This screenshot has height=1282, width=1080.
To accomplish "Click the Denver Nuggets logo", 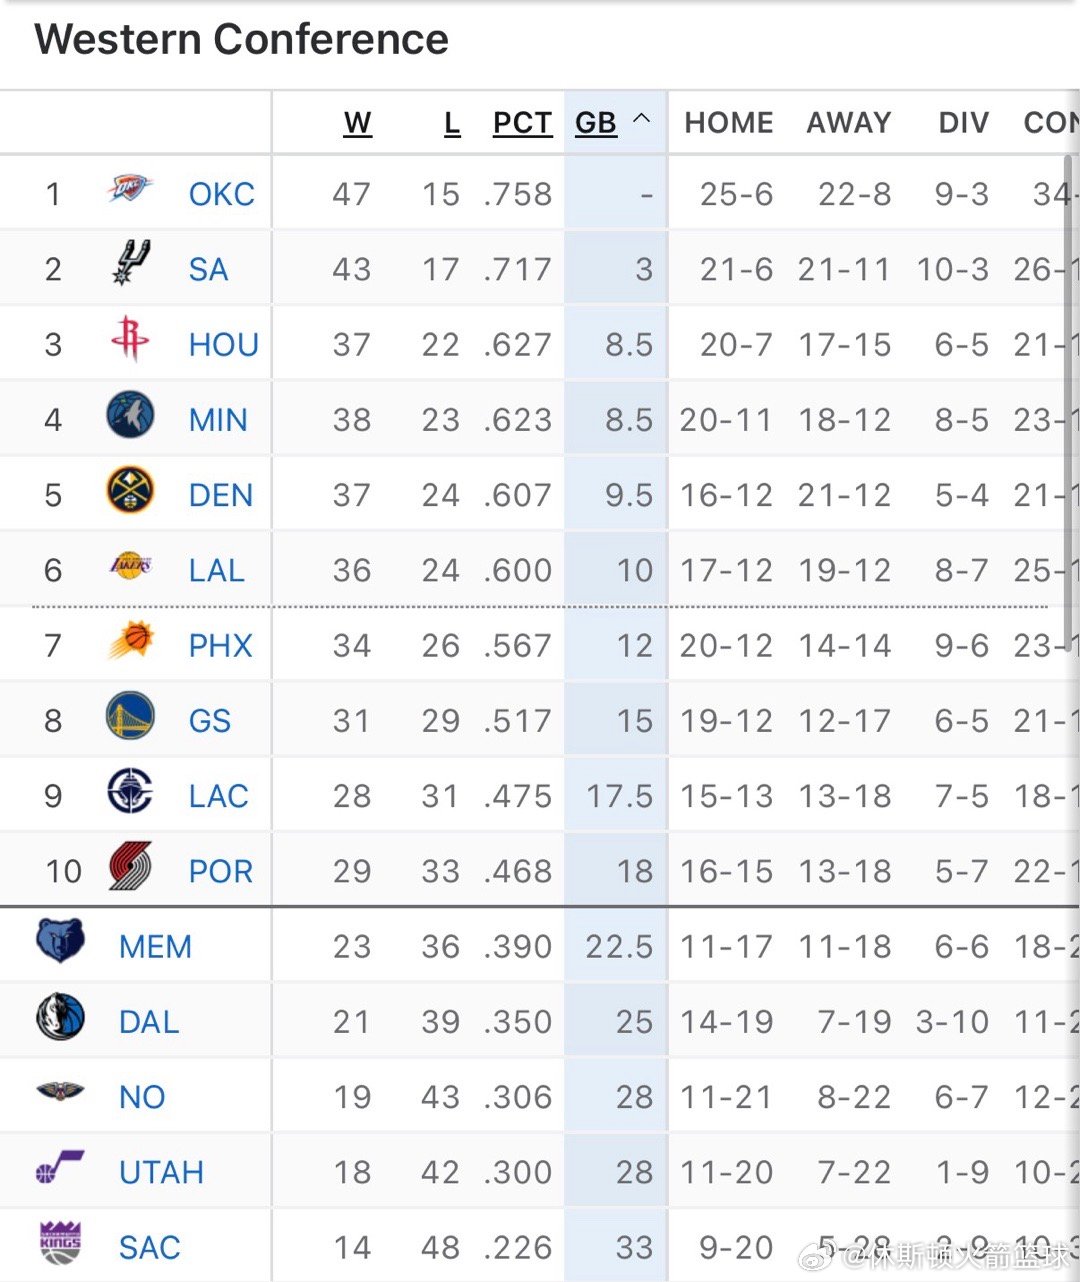I will [x=130, y=491].
